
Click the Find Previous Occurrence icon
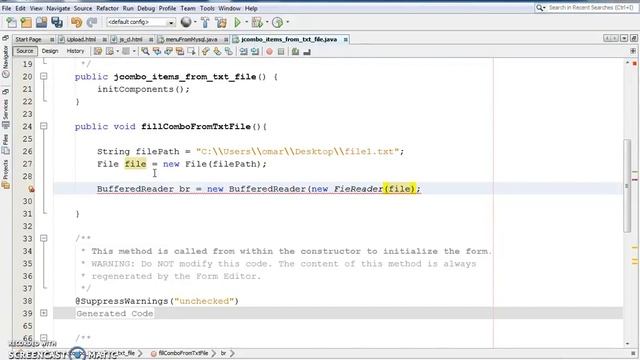tap(157, 51)
